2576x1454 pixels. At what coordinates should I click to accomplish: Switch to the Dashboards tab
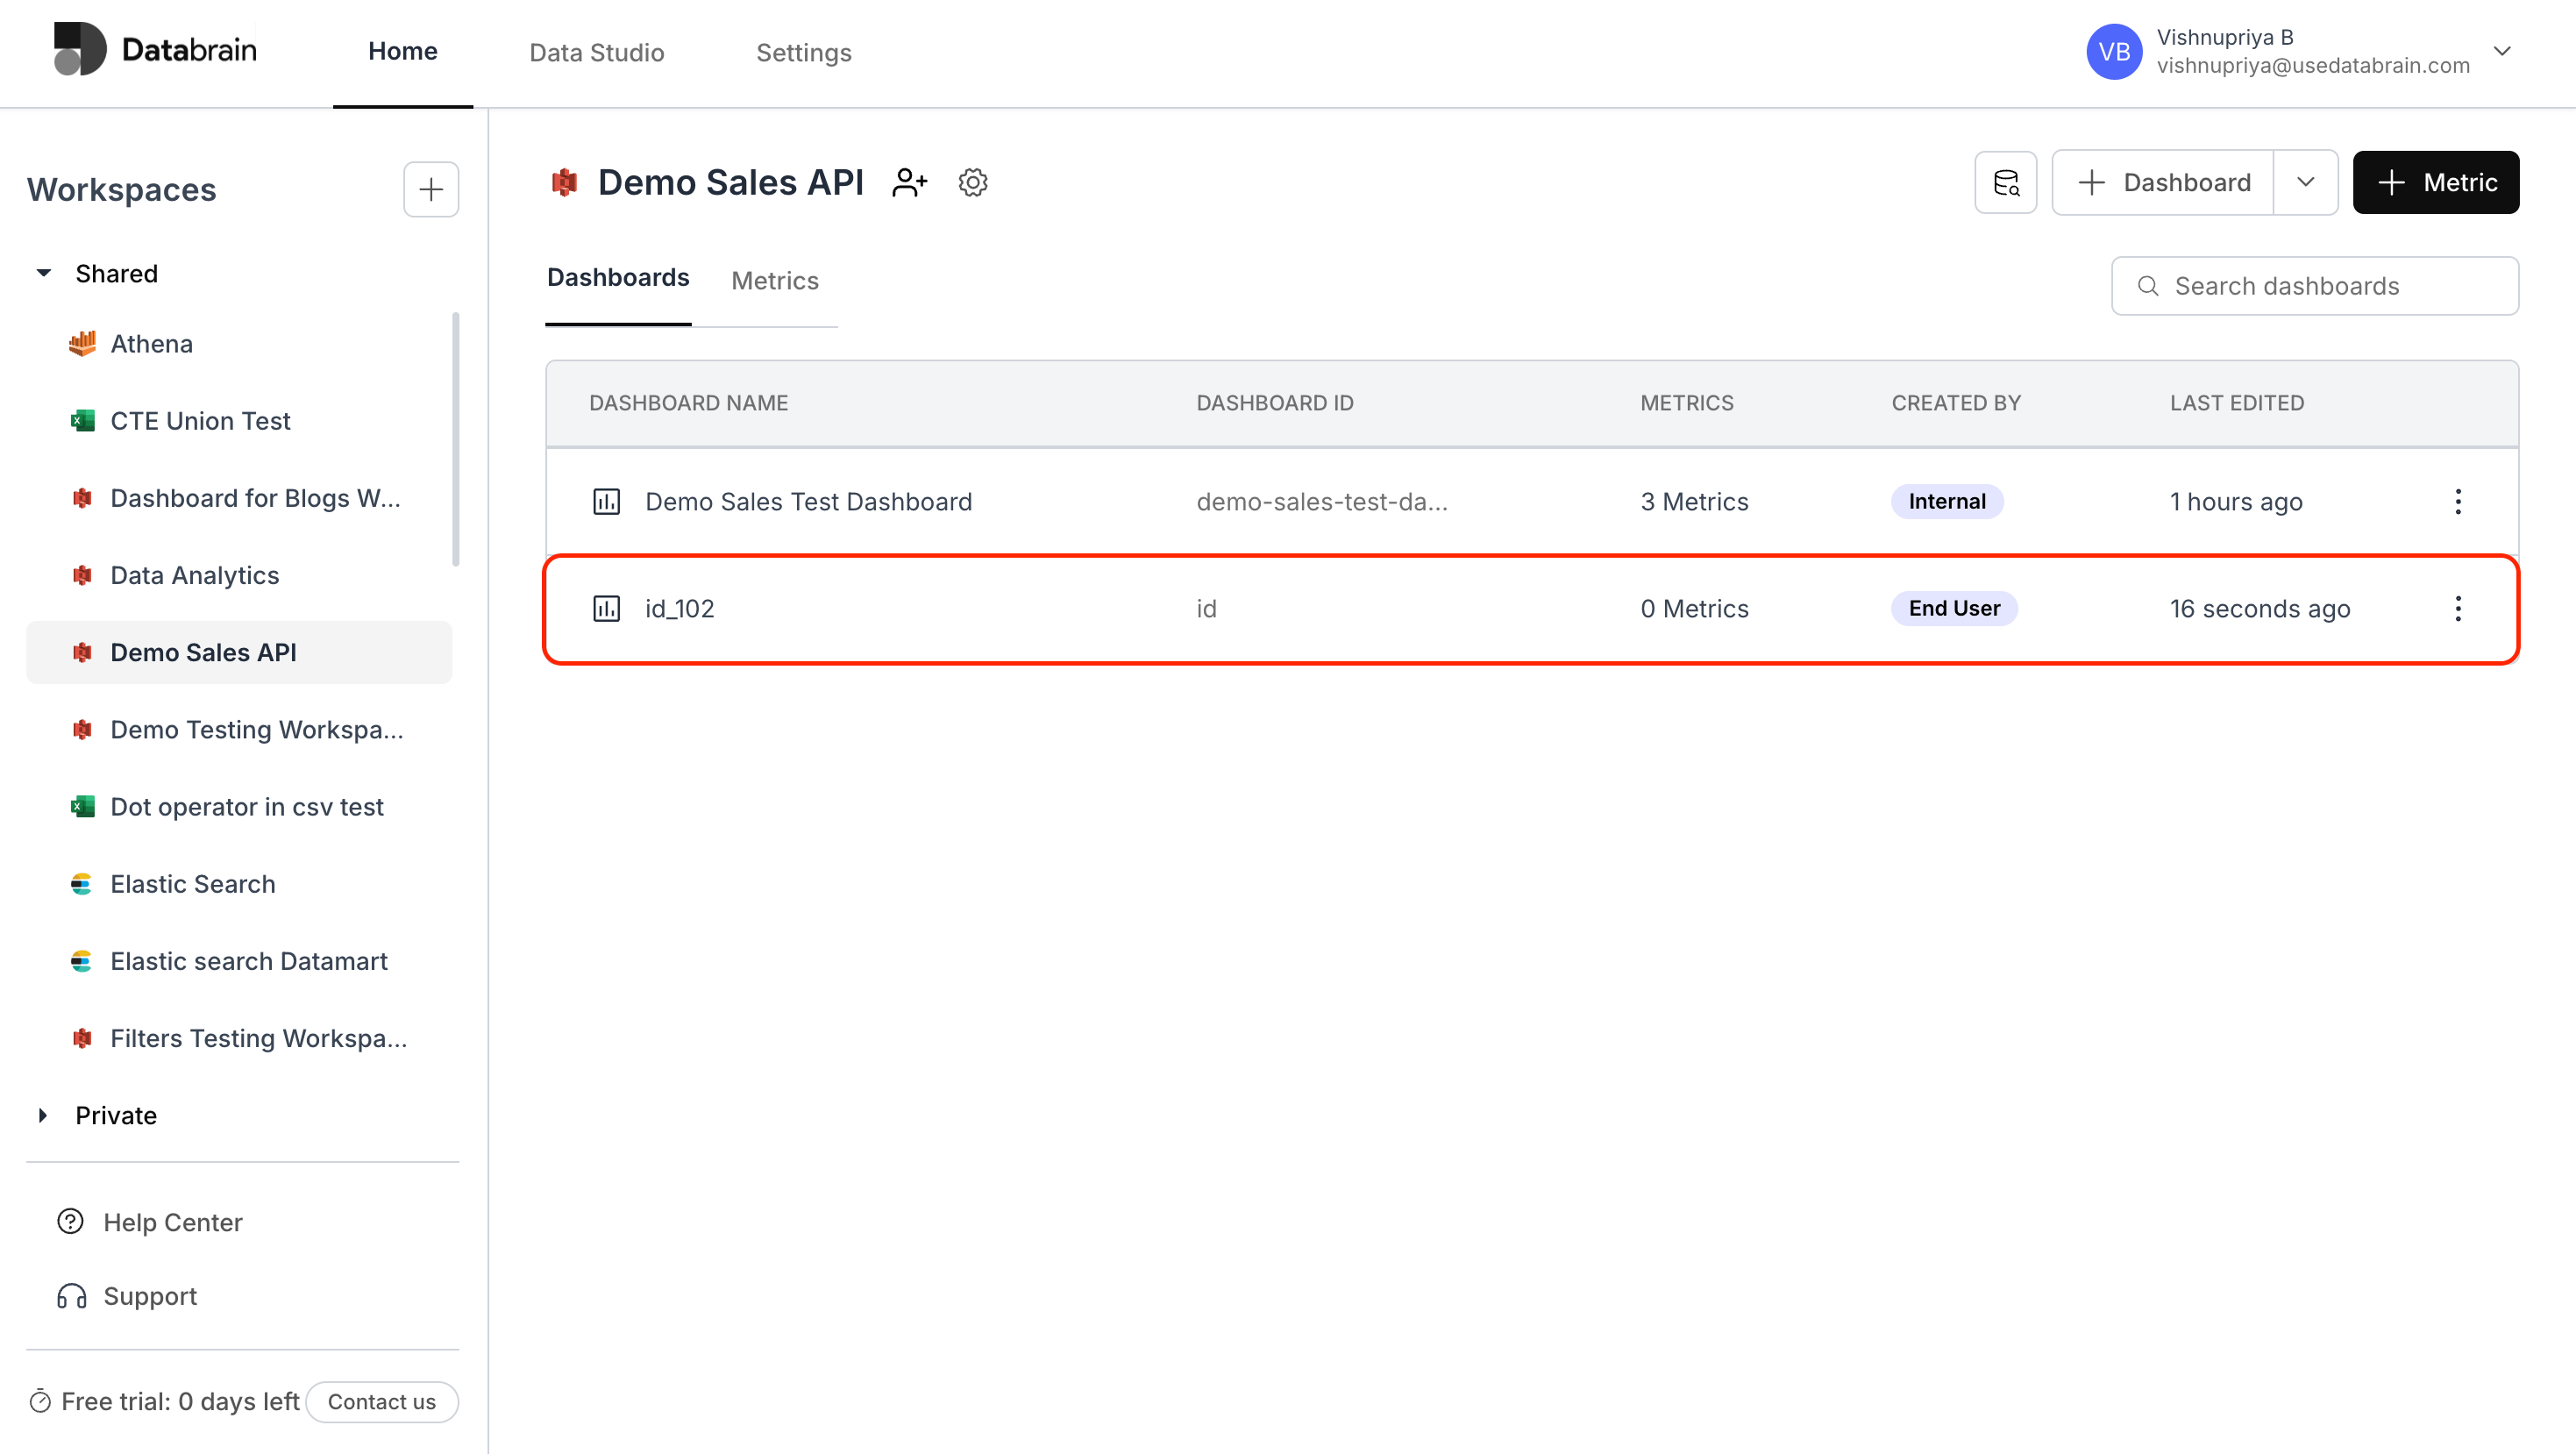pos(618,278)
